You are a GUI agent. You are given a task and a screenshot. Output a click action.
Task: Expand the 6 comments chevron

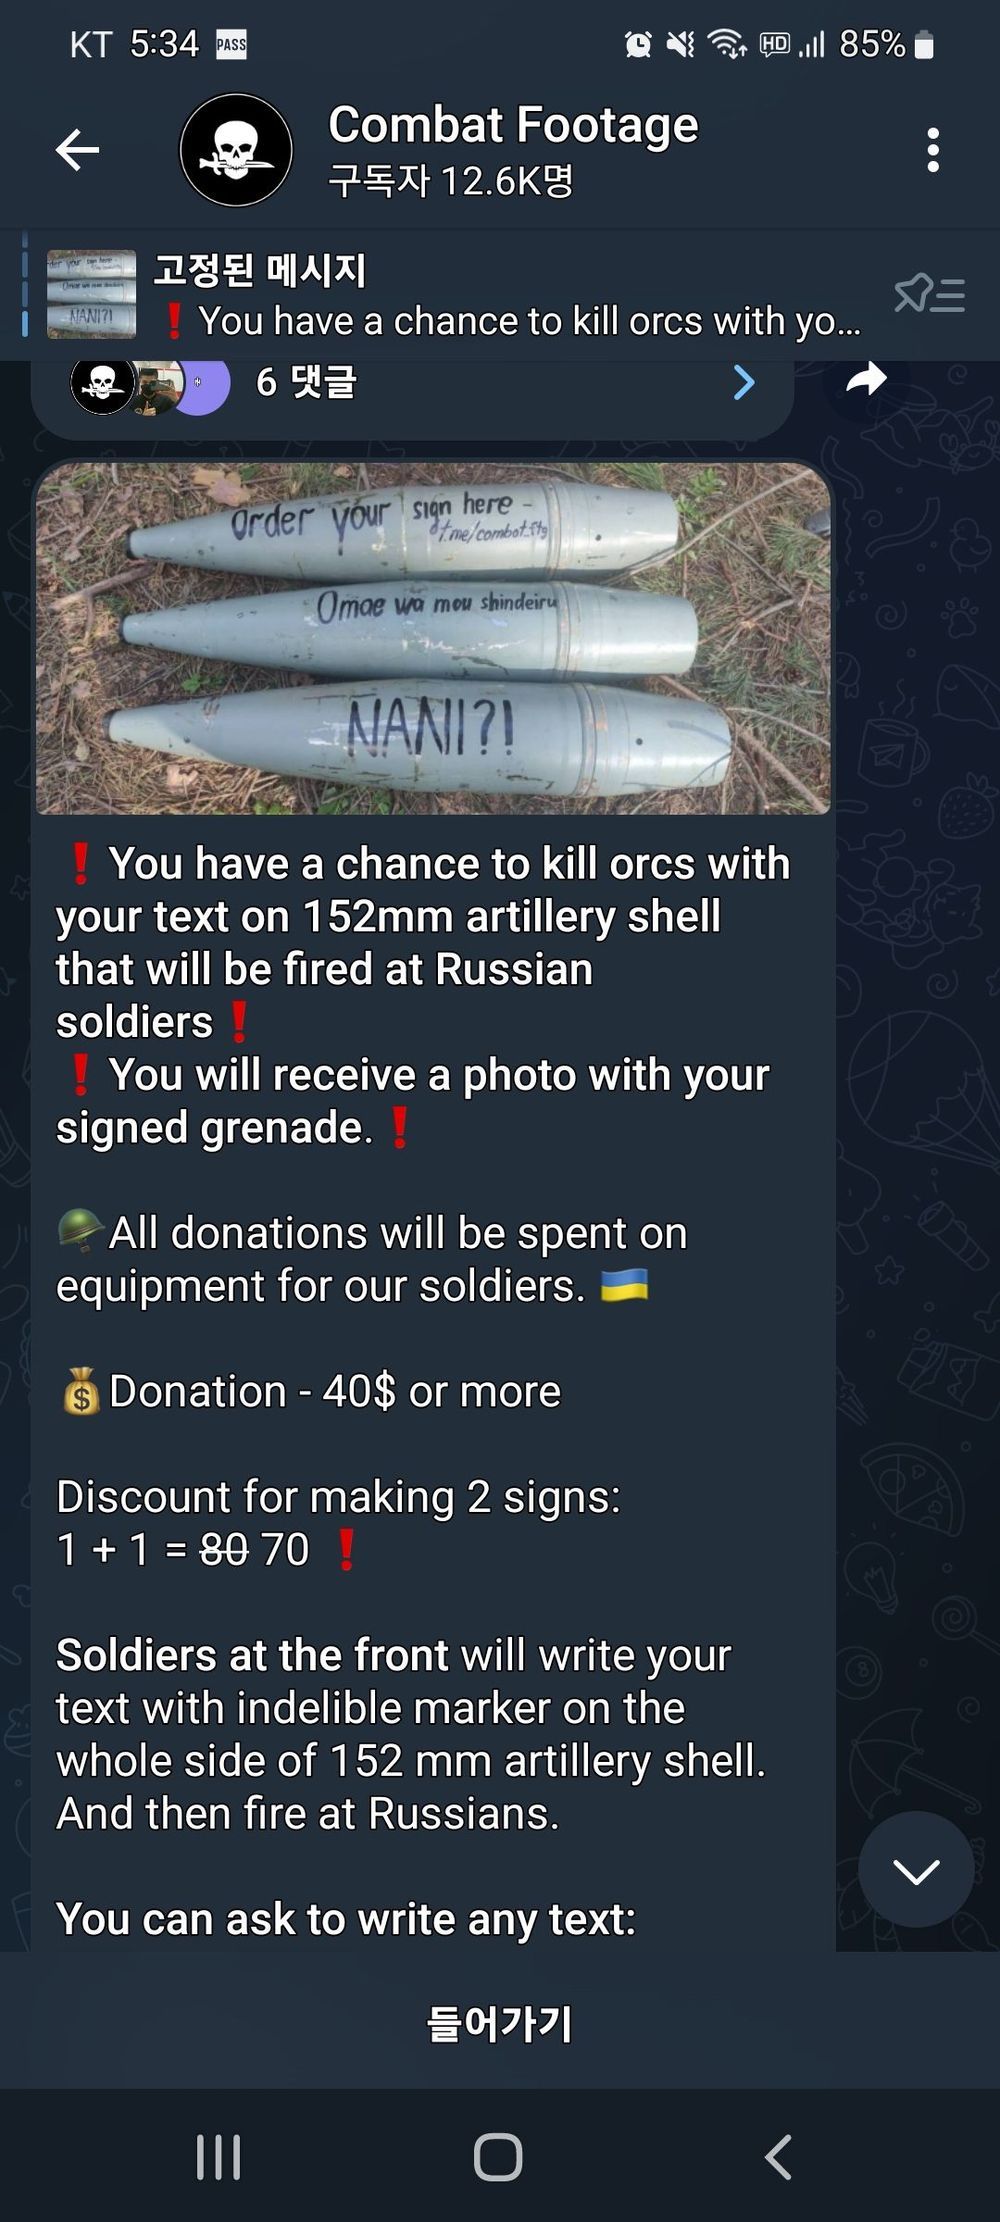click(x=744, y=382)
